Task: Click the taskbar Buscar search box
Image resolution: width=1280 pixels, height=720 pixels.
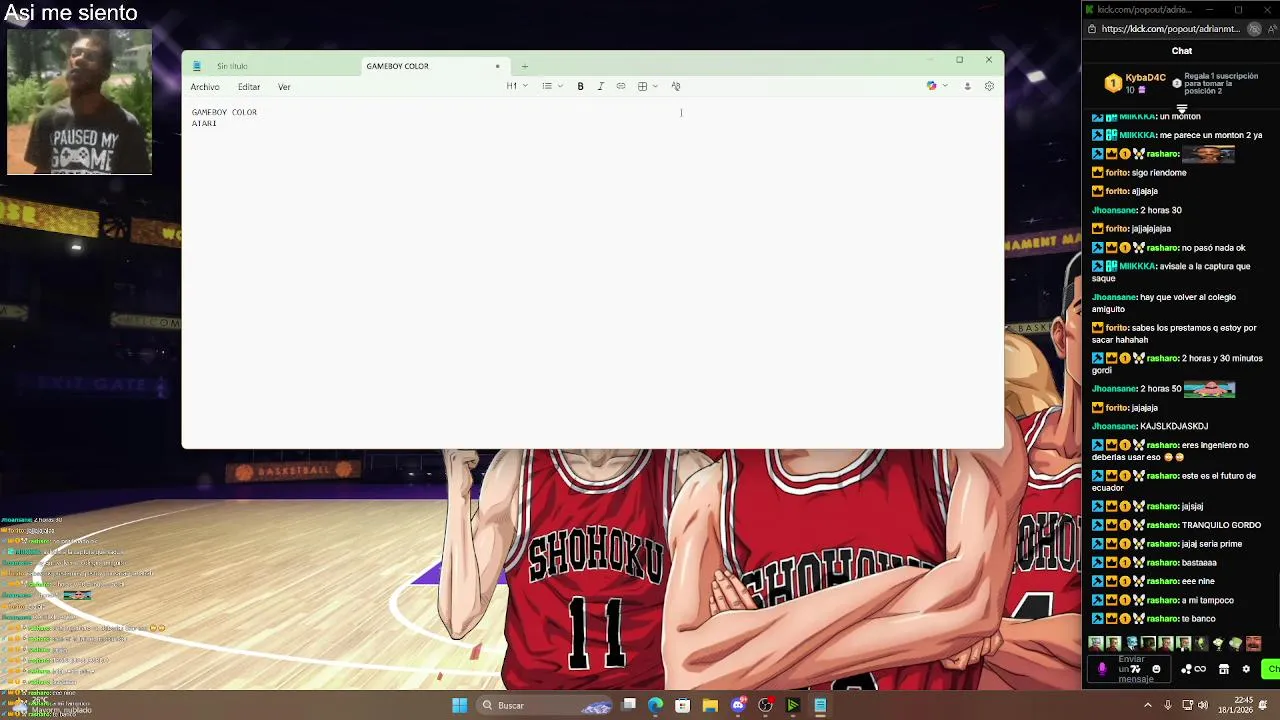Action: pyautogui.click(x=545, y=705)
